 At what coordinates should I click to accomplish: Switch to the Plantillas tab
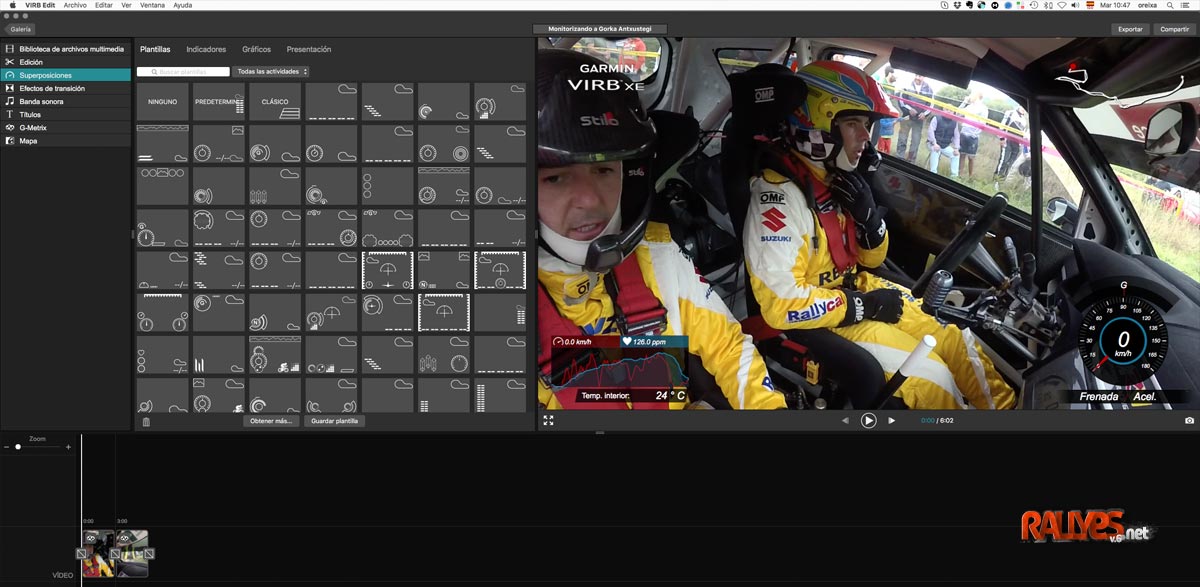point(155,49)
